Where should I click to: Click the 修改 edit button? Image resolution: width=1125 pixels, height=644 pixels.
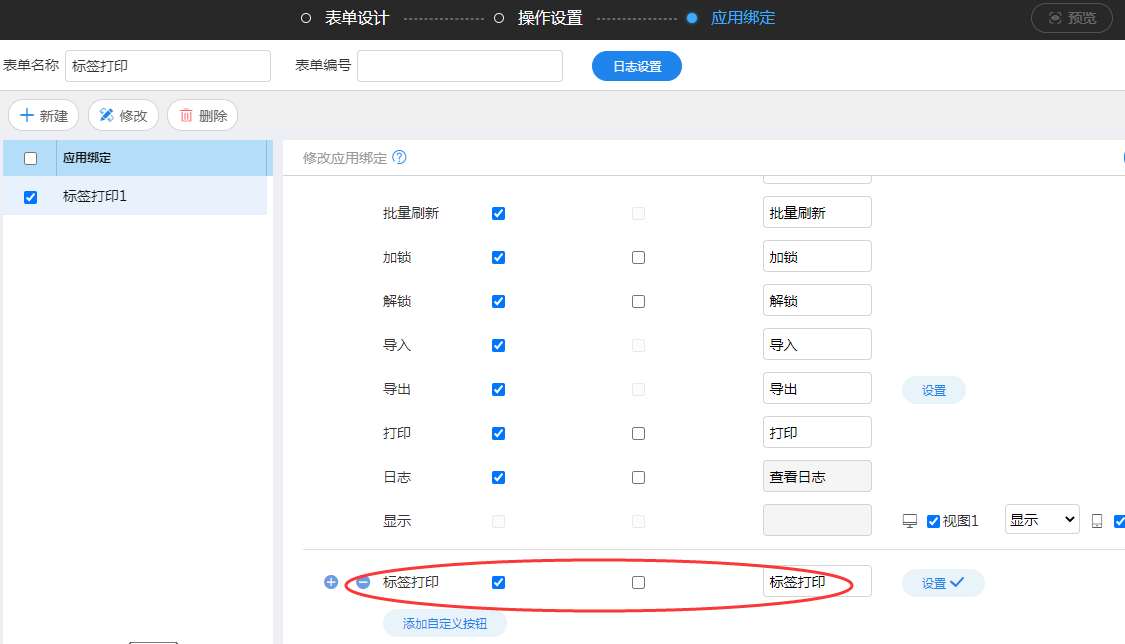[123, 115]
